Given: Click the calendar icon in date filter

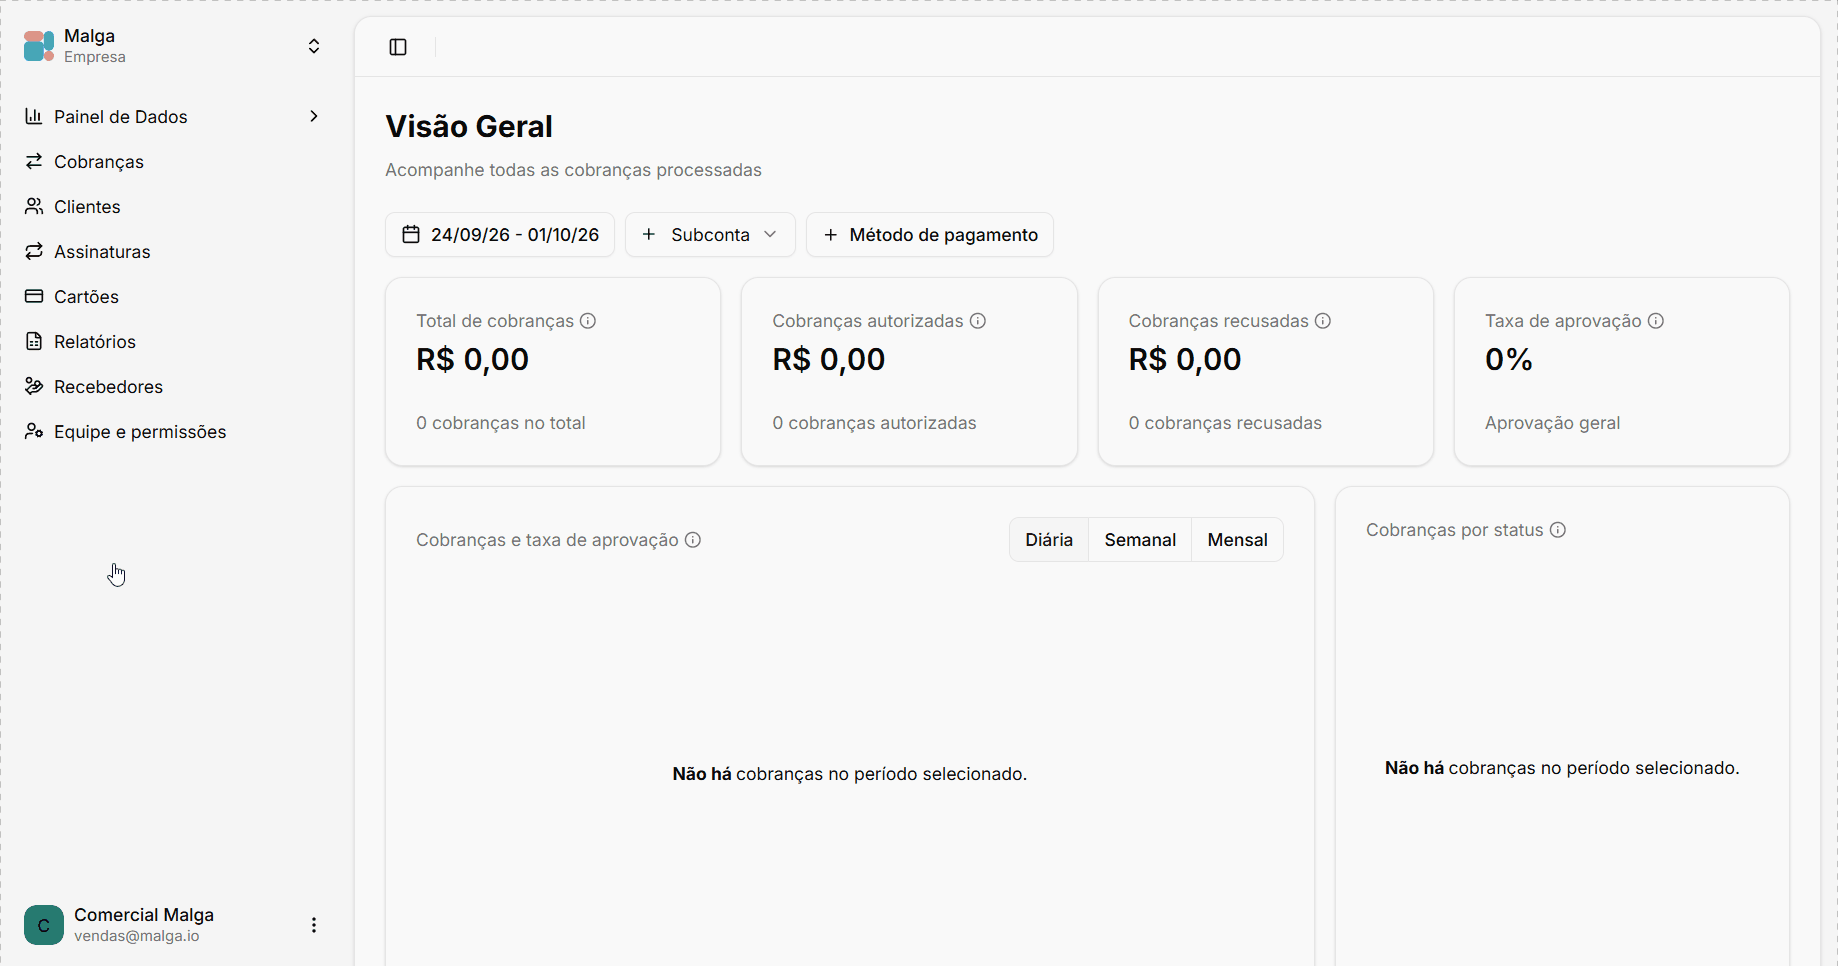Looking at the screenshot, I should tap(411, 234).
